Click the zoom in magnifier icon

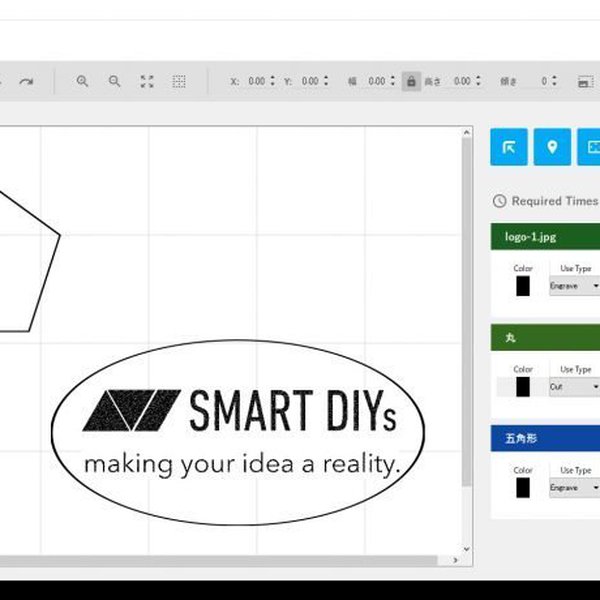pyautogui.click(x=83, y=82)
